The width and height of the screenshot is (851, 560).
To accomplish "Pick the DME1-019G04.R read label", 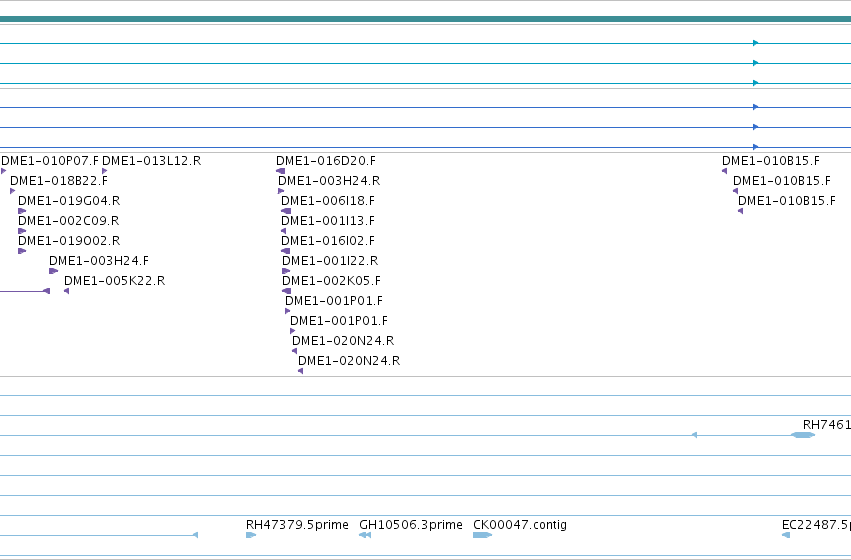I will (x=69, y=201).
